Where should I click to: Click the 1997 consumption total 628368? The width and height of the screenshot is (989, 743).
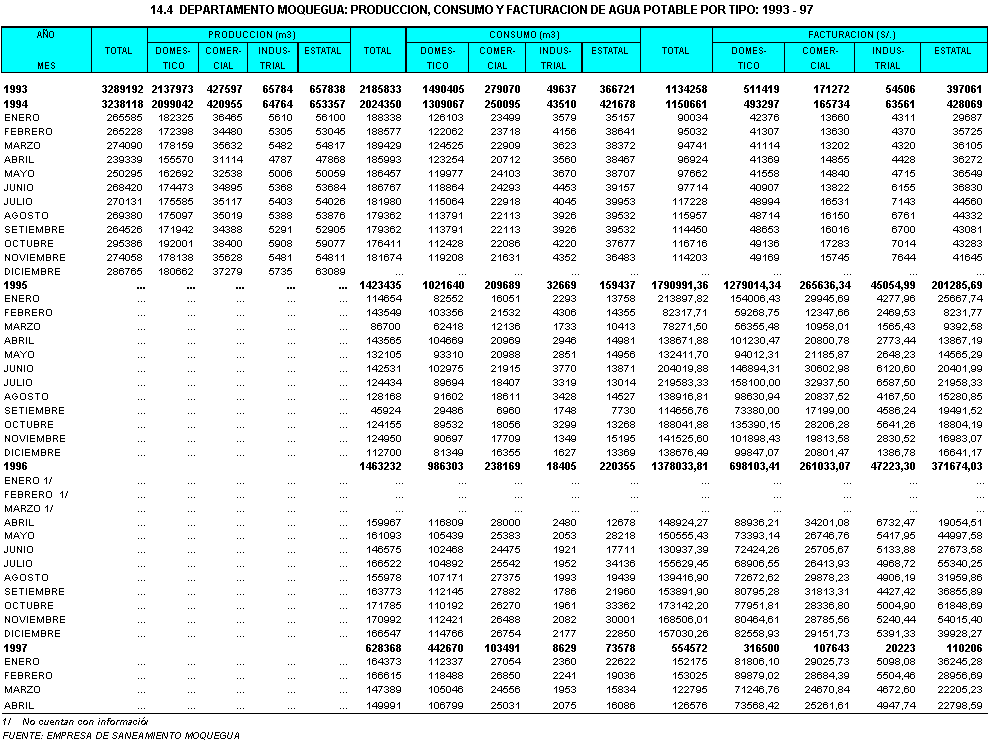coord(380,648)
